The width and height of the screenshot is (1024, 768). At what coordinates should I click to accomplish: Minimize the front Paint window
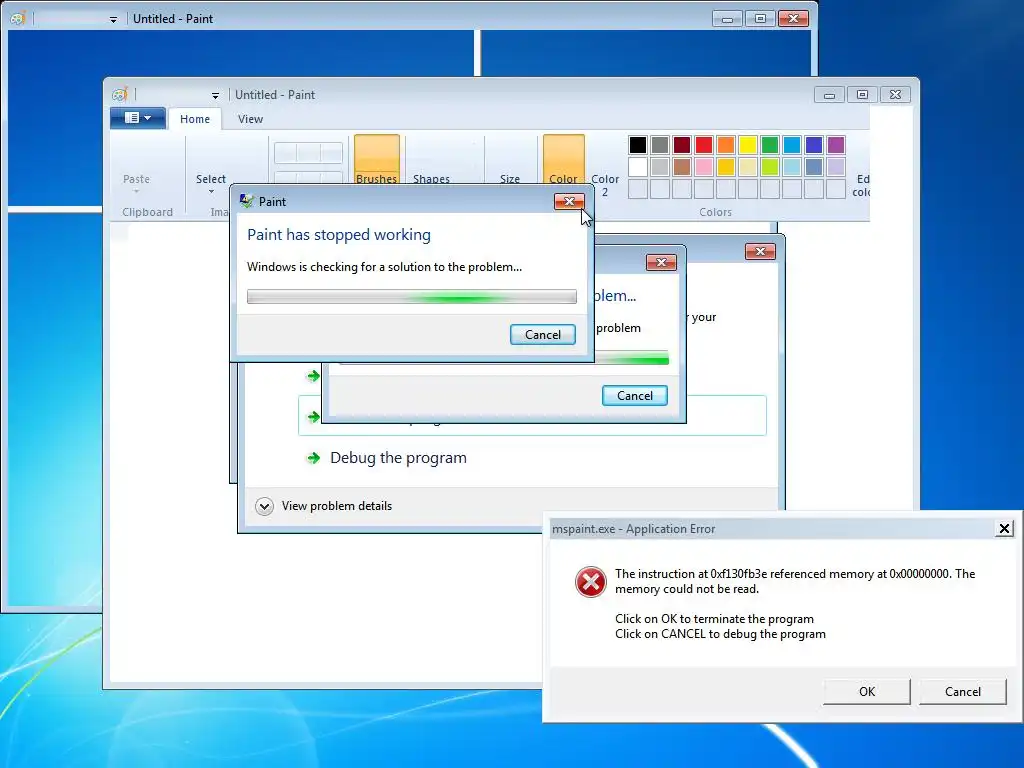(829, 95)
